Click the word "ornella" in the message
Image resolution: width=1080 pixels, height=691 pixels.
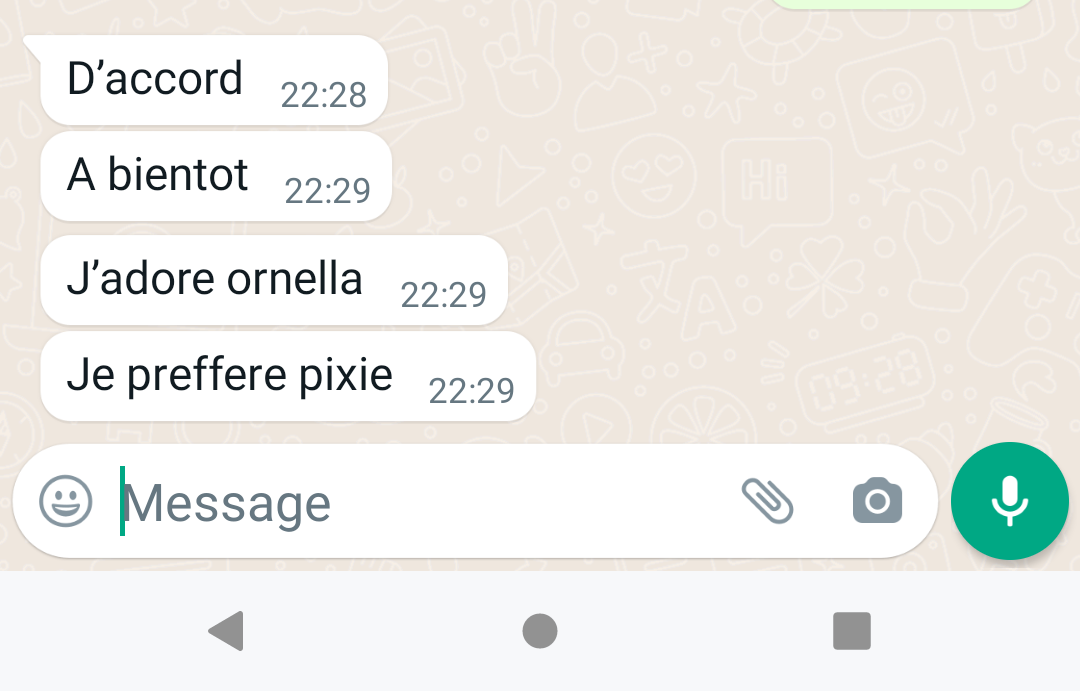294,279
